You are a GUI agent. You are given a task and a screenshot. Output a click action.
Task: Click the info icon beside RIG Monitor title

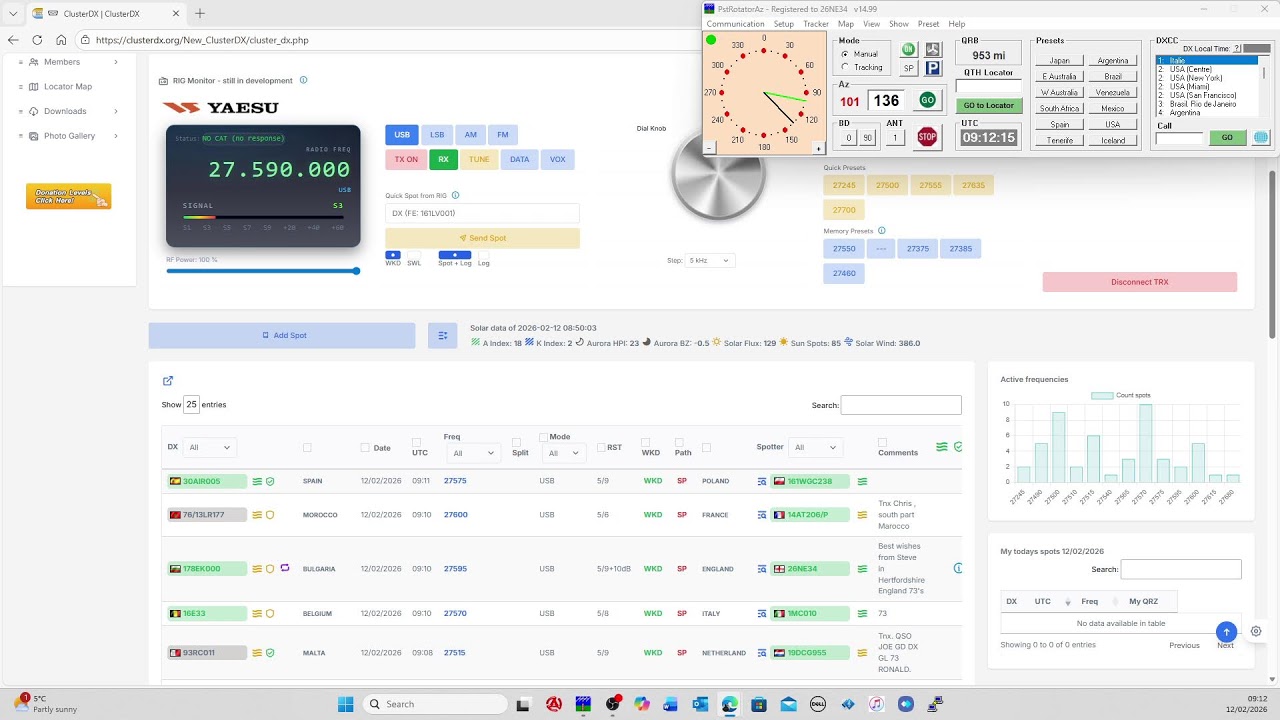[x=304, y=80]
